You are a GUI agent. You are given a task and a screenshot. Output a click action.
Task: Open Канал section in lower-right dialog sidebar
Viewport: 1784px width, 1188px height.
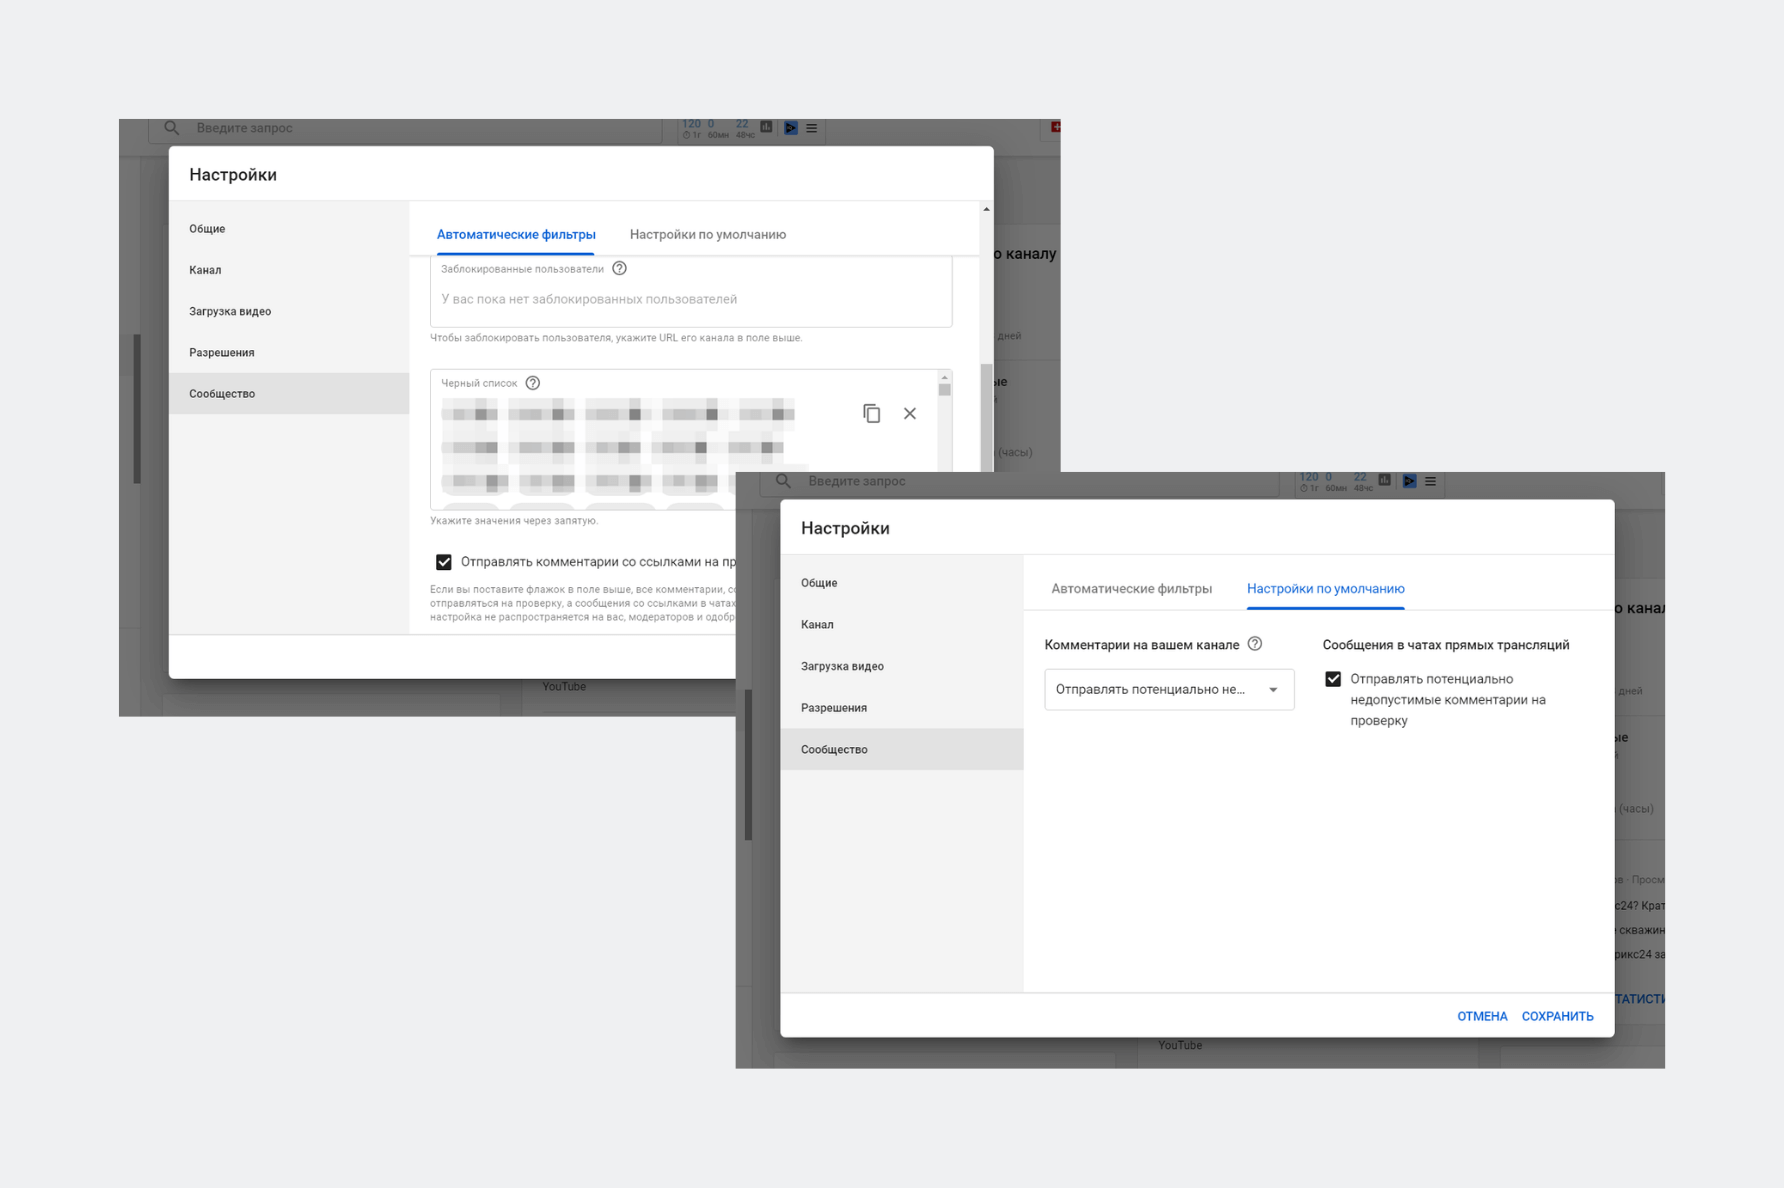tap(902, 624)
